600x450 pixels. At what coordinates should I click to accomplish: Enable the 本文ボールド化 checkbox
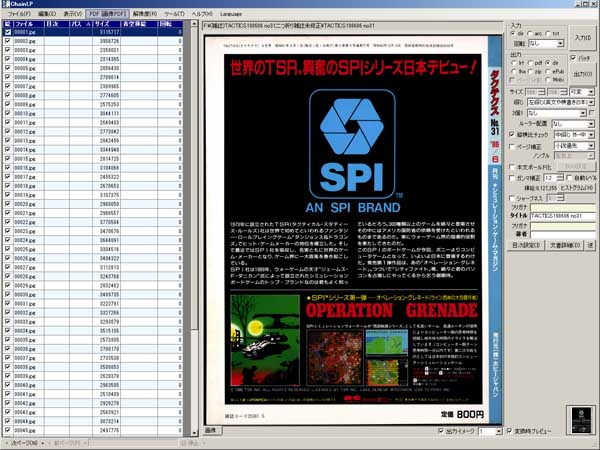[x=512, y=167]
